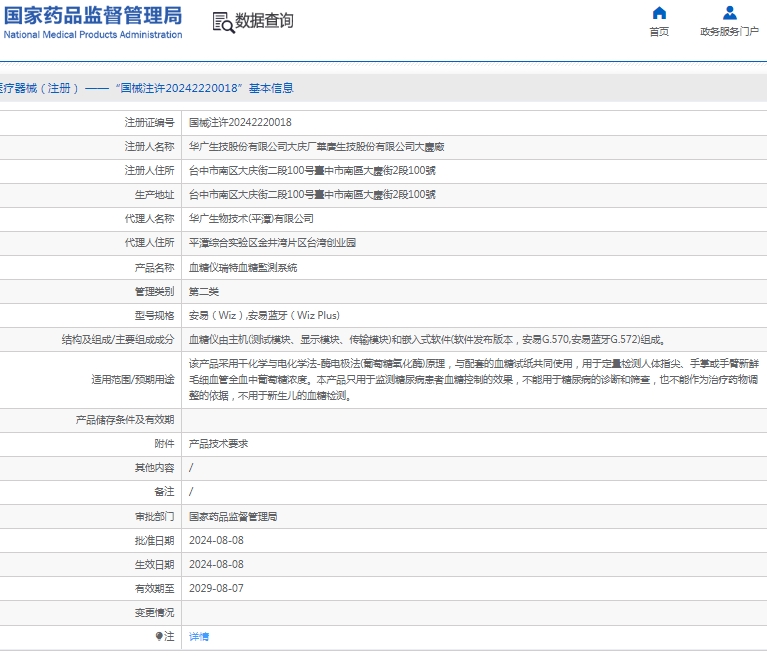Click the 数据查询 search document icon
Viewport: 767px width, 656px height.
(x=224, y=23)
